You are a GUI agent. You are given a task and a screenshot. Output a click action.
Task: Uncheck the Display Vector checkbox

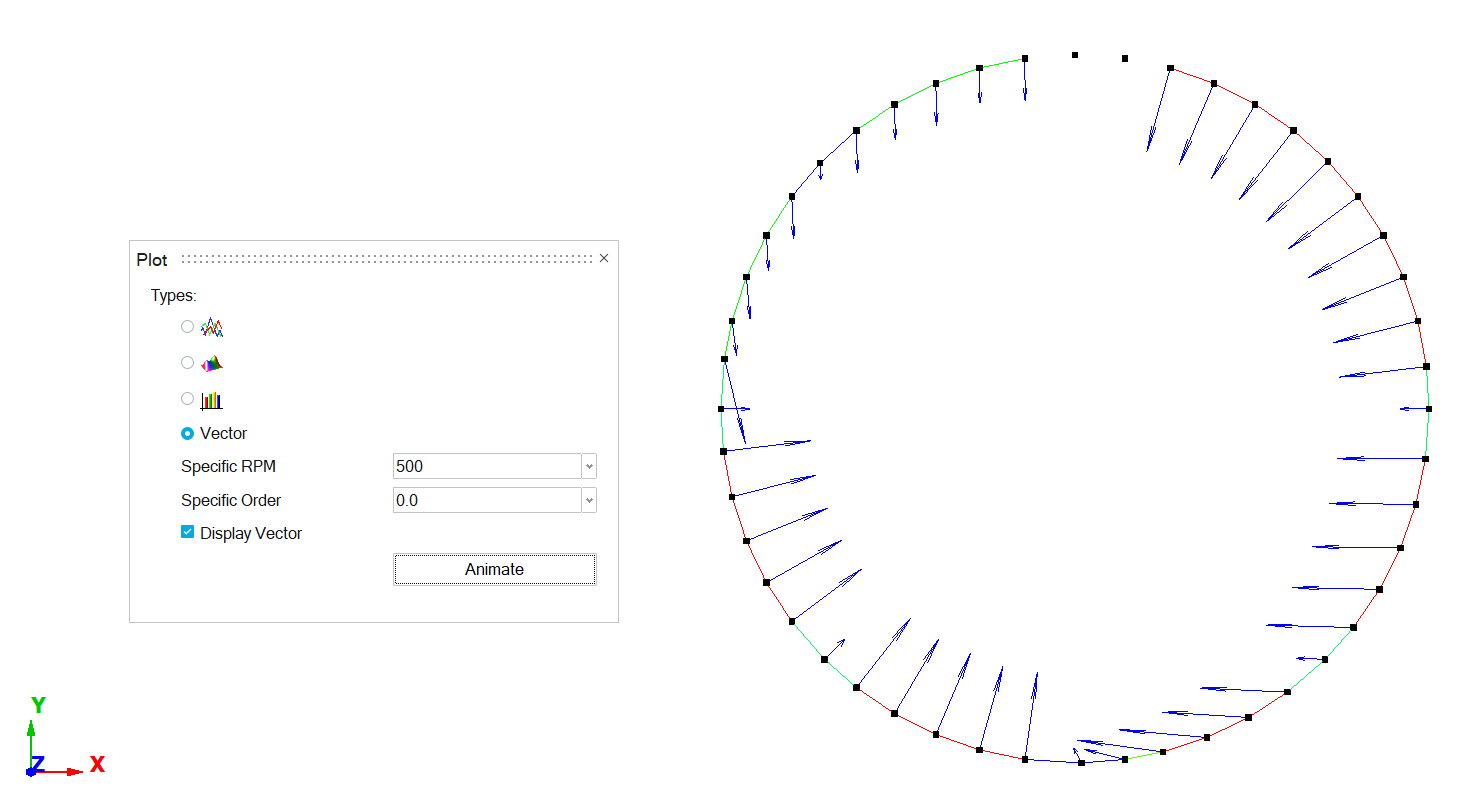[187, 533]
